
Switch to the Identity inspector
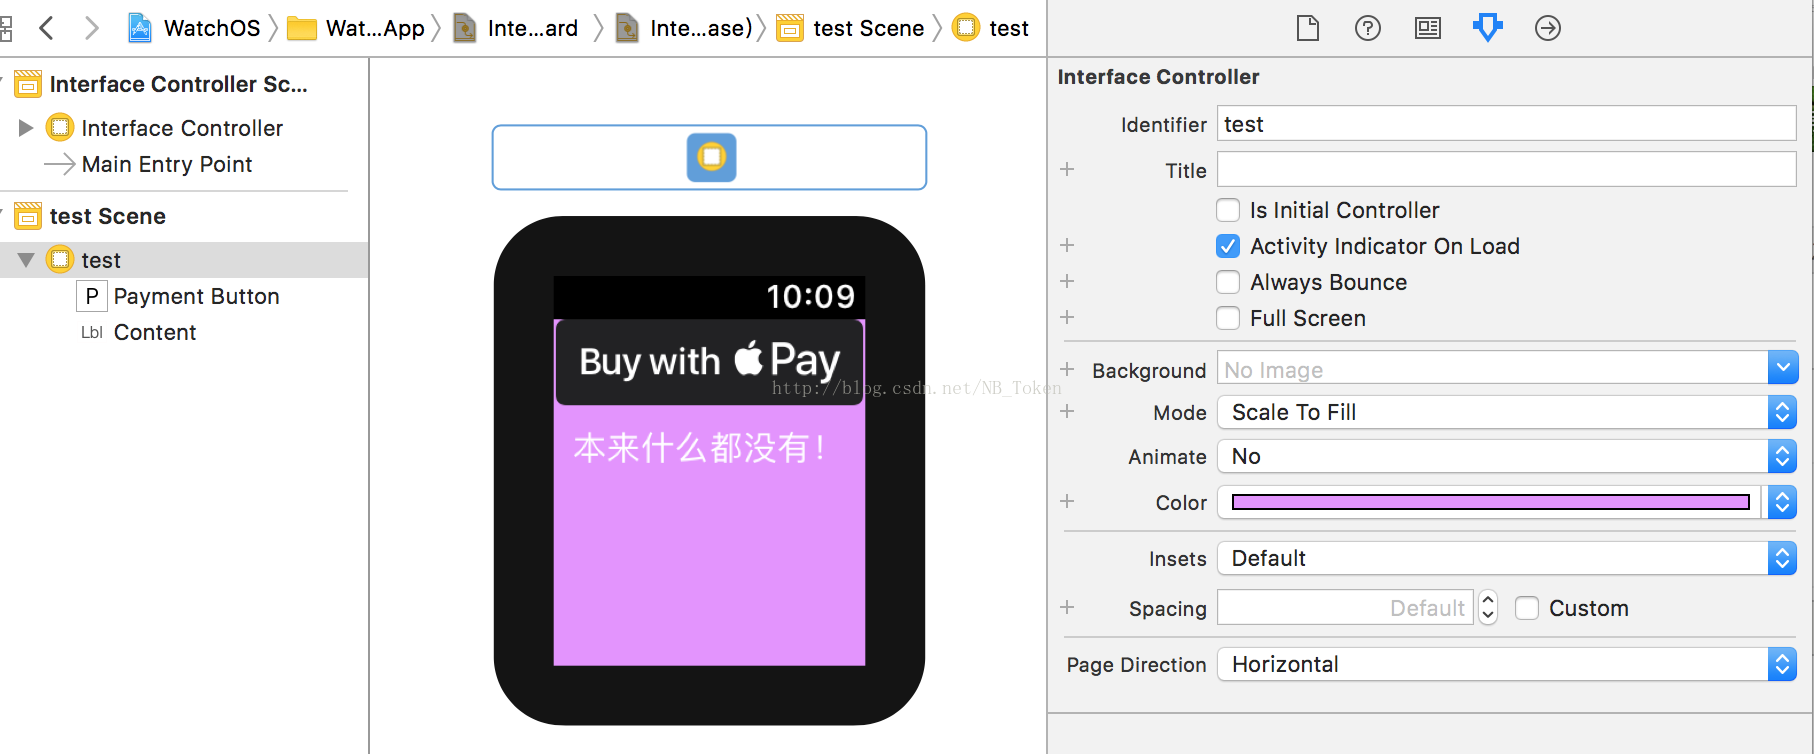(1427, 28)
